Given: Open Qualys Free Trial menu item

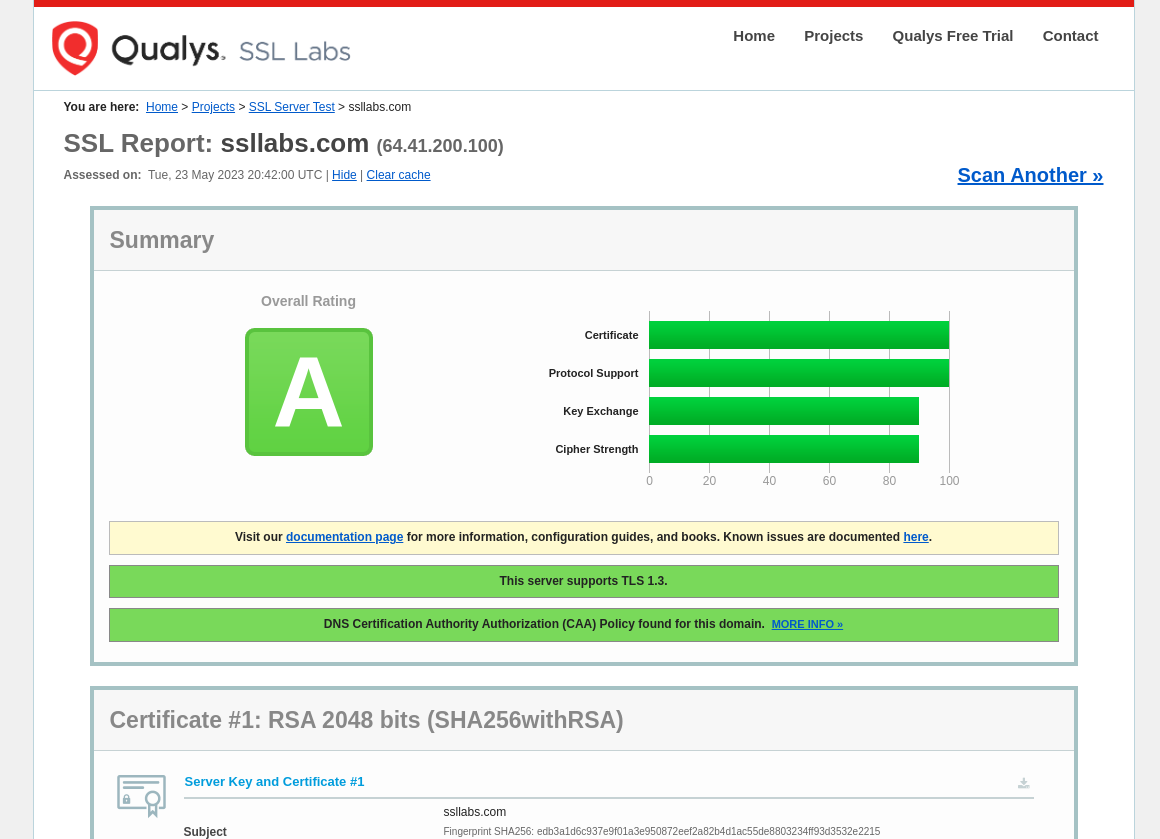Looking at the screenshot, I should point(952,36).
